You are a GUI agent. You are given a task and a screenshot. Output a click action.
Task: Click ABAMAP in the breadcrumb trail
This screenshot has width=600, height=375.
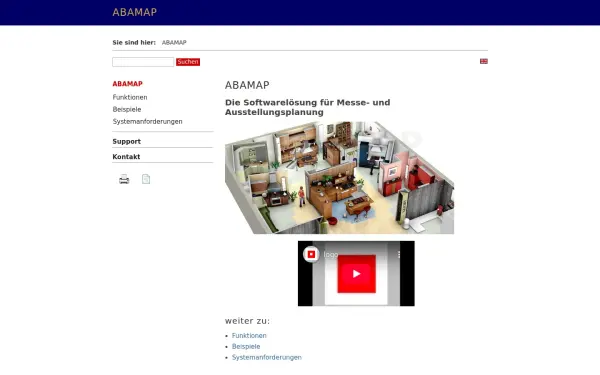click(x=174, y=42)
